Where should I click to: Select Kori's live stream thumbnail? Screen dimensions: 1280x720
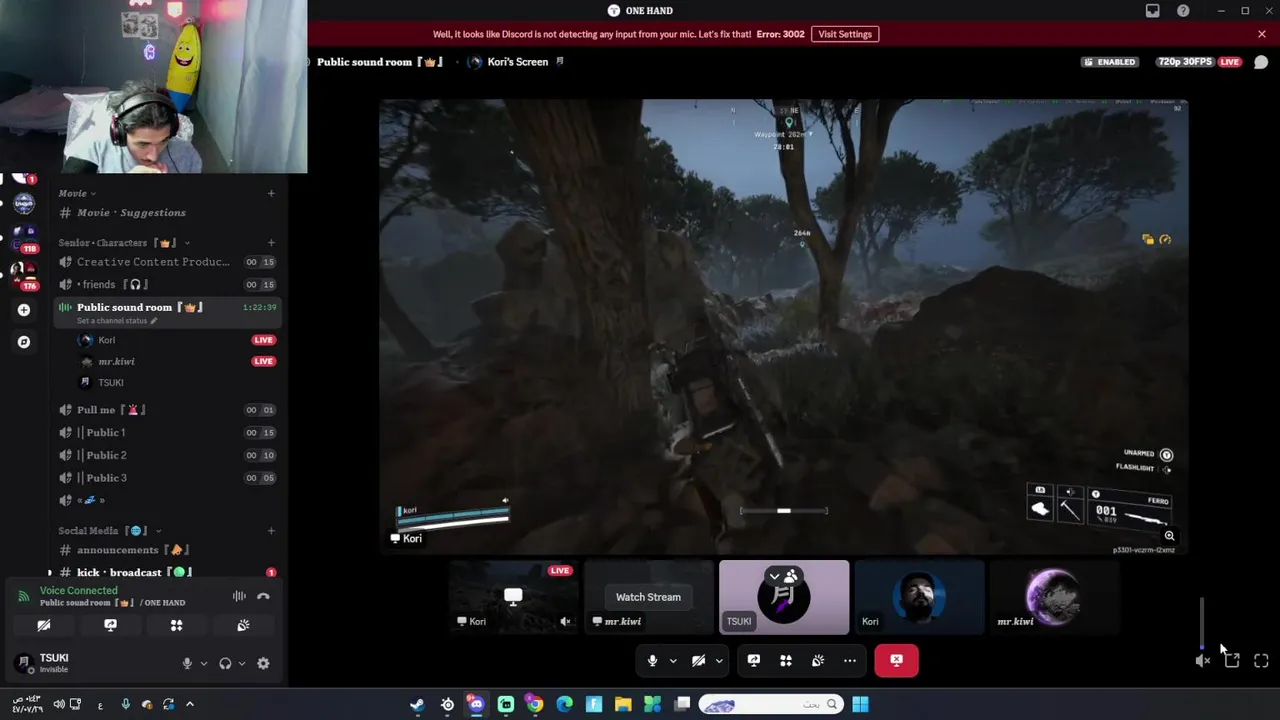[513, 597]
